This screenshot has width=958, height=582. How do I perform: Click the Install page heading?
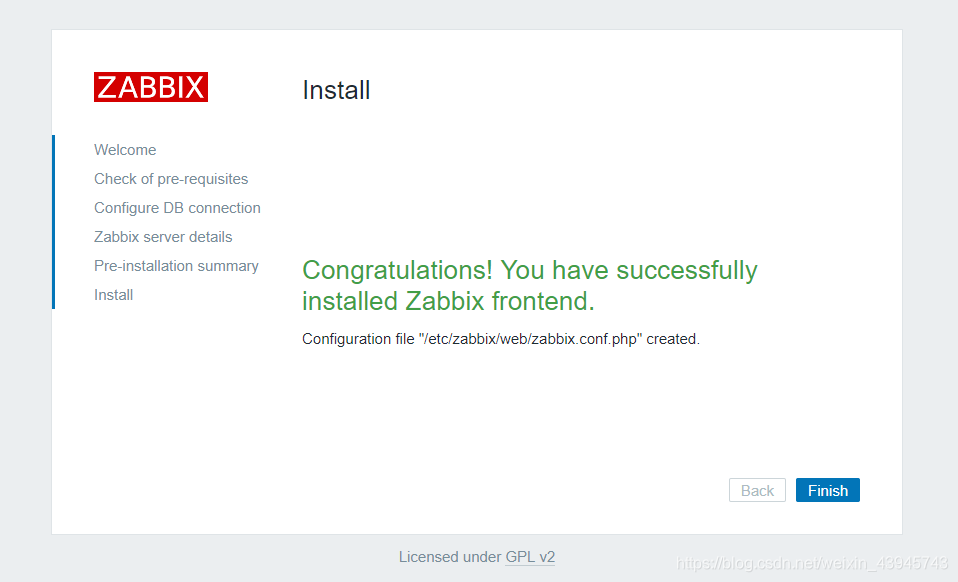(336, 90)
